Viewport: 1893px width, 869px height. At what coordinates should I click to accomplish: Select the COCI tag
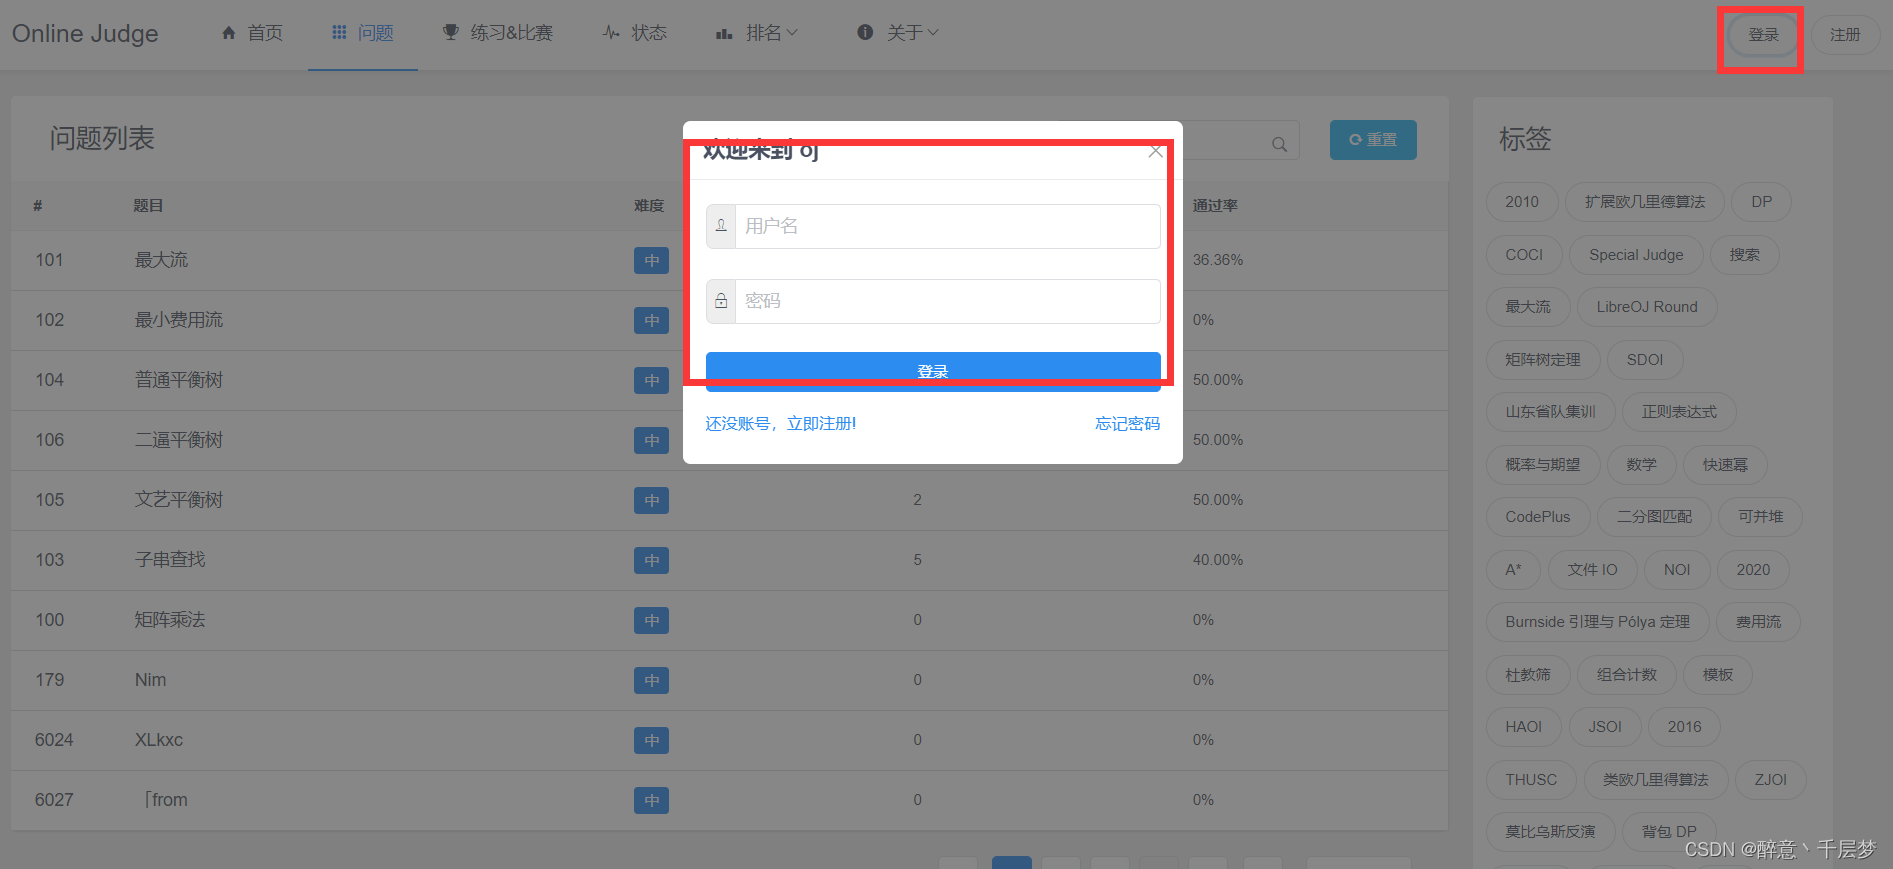tap(1524, 255)
